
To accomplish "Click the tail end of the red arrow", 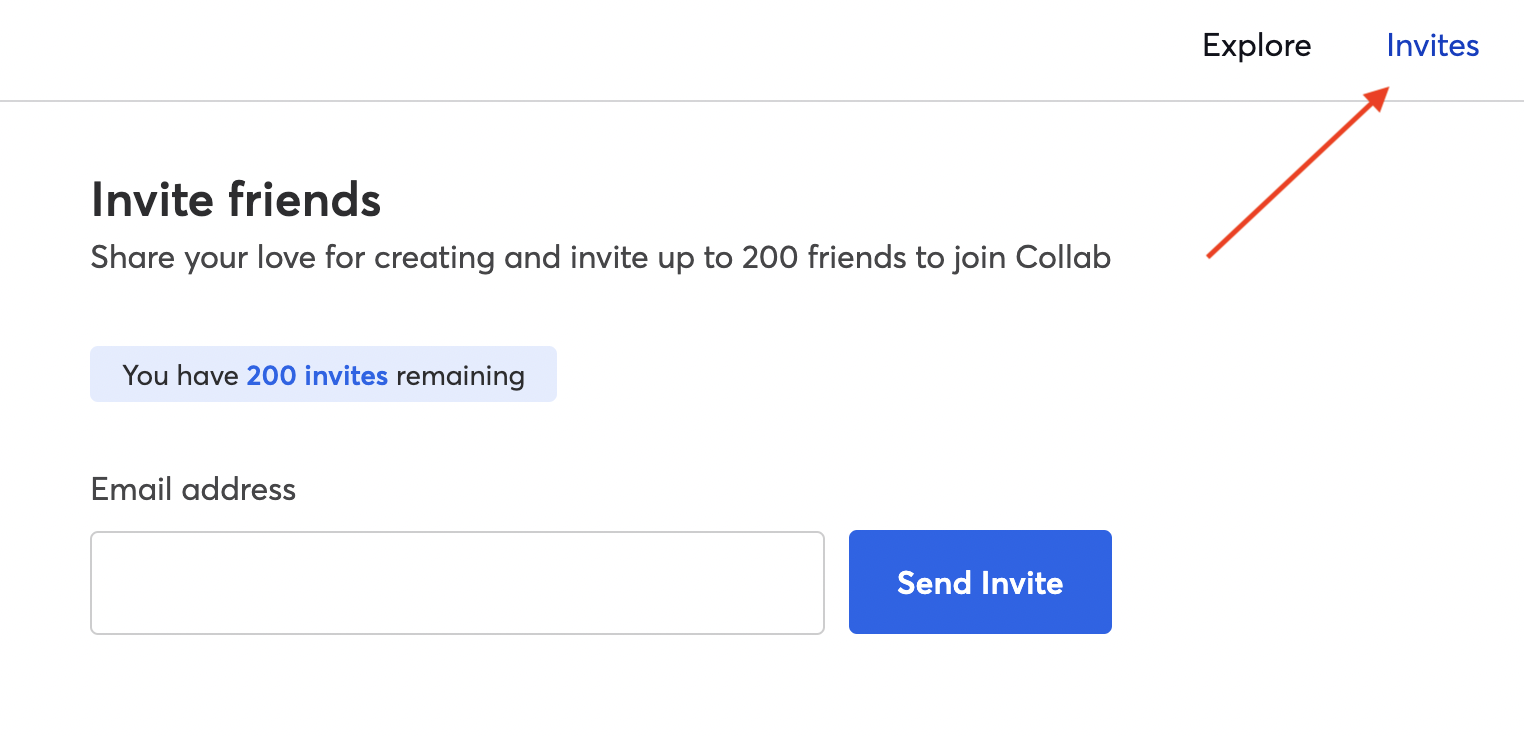I will coord(1212,253).
